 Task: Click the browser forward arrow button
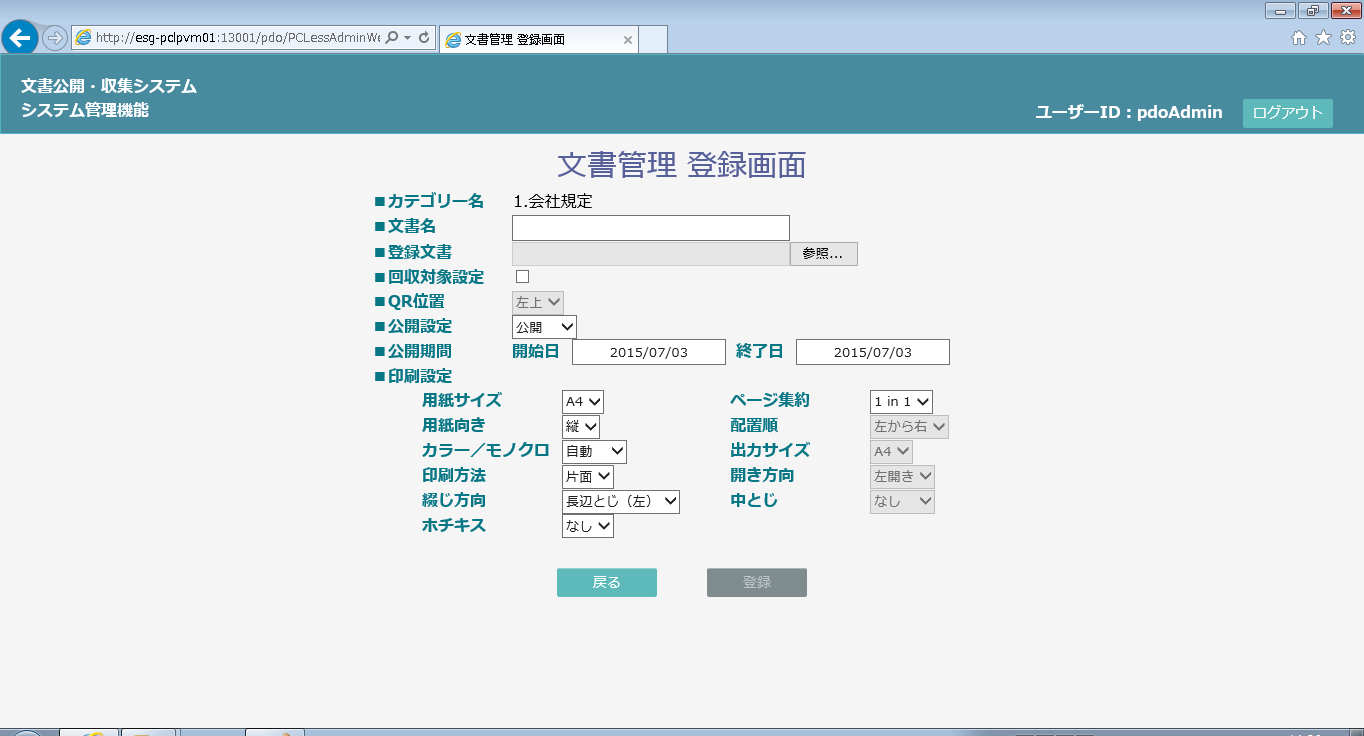coord(54,38)
